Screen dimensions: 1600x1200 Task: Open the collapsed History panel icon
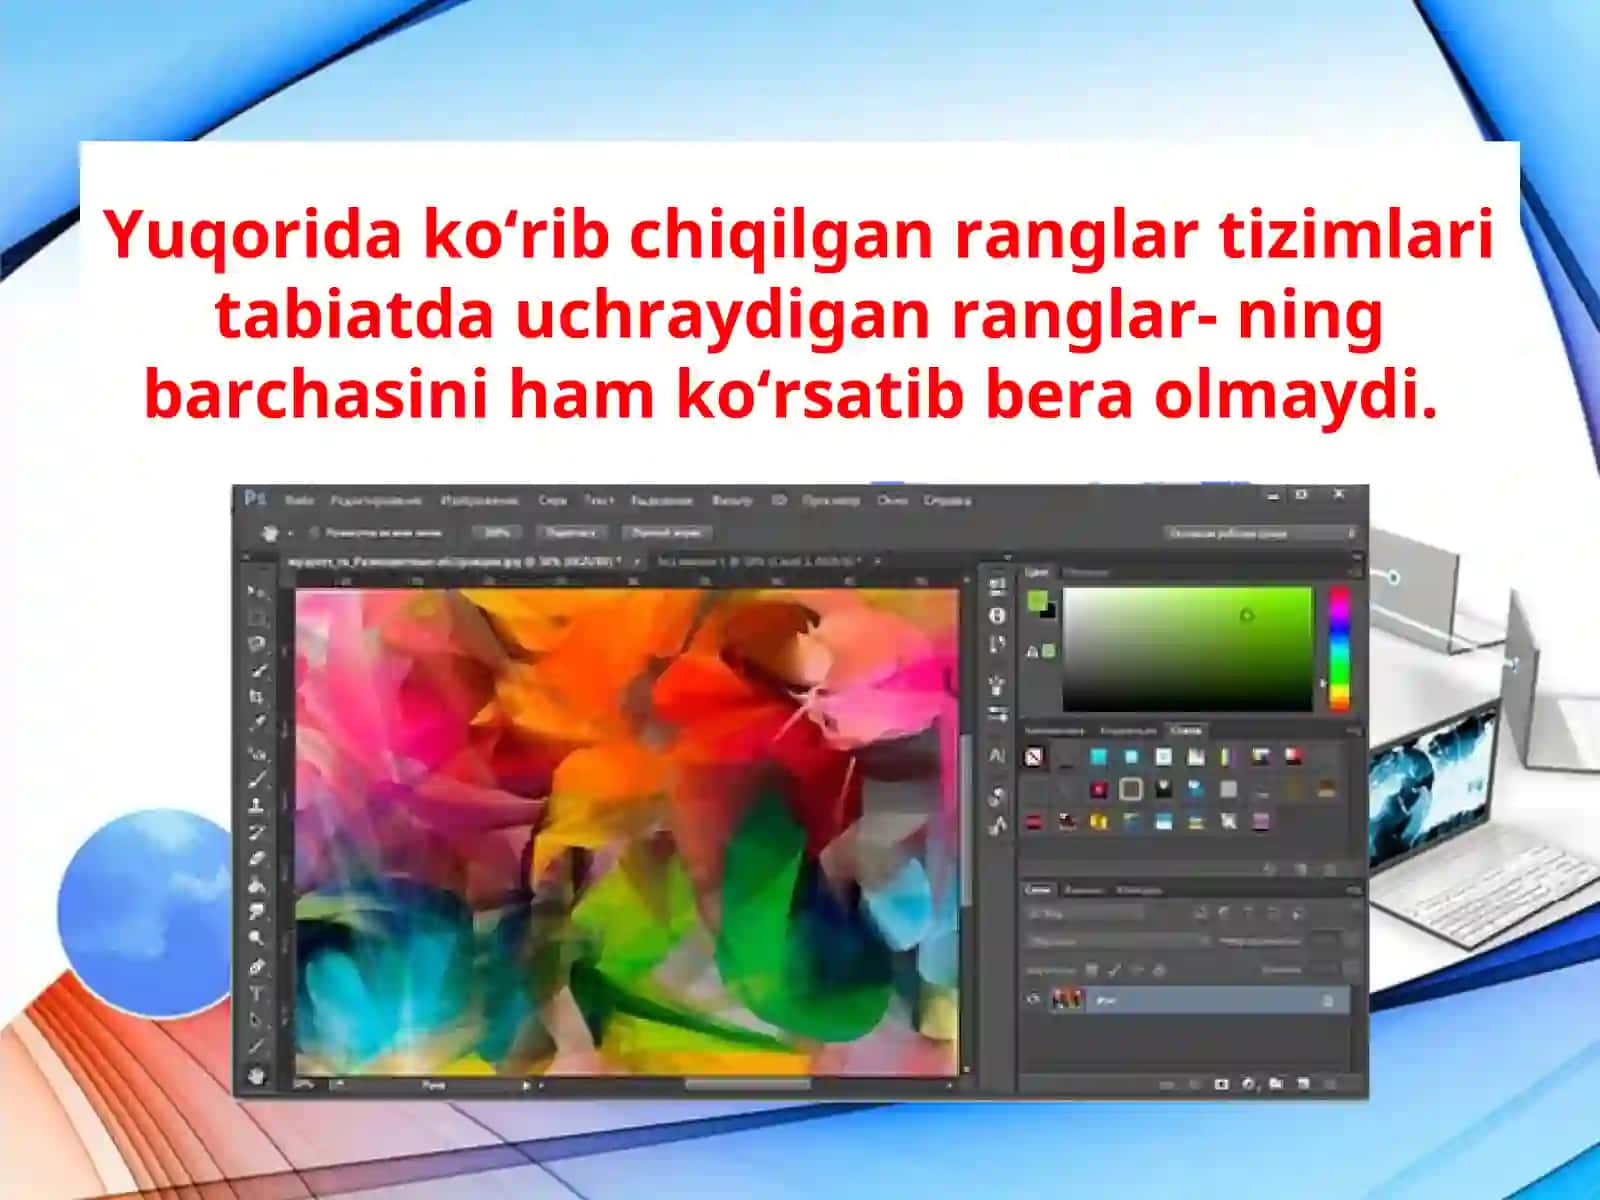pos(997,586)
